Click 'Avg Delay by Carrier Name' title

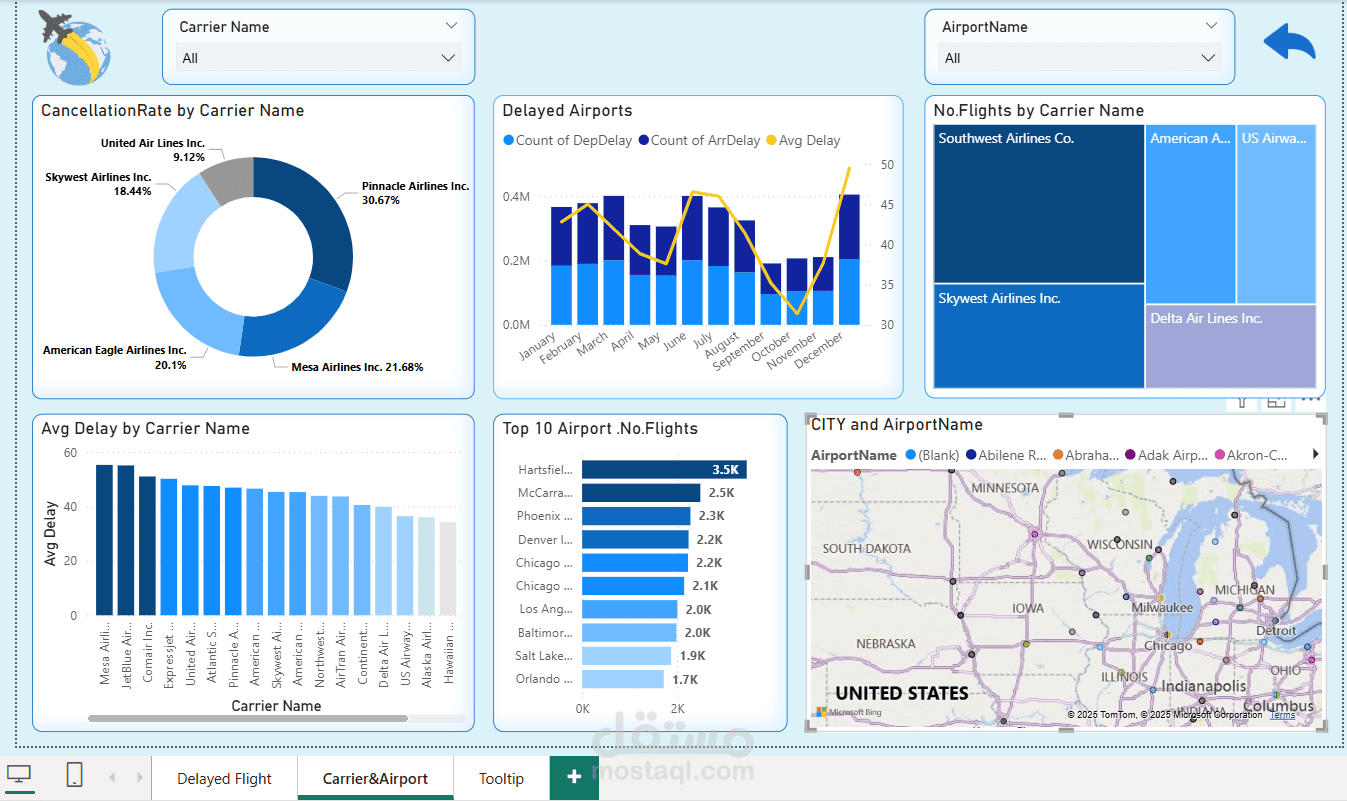(145, 429)
